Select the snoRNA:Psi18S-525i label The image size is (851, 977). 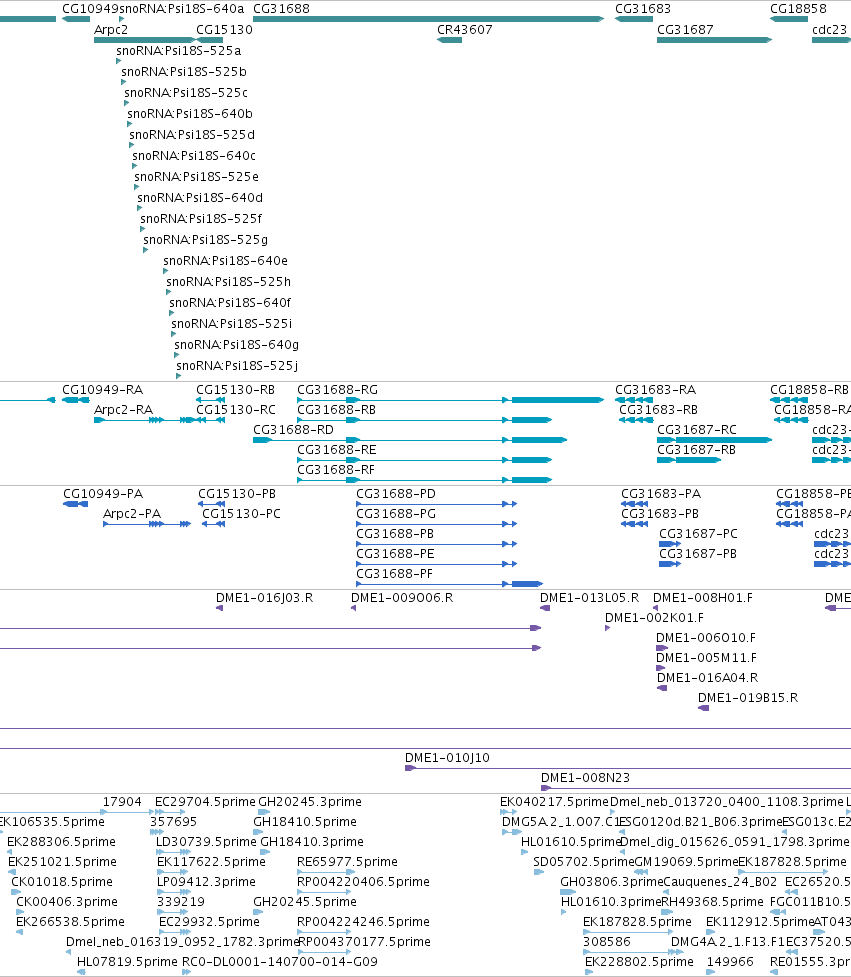click(232, 324)
